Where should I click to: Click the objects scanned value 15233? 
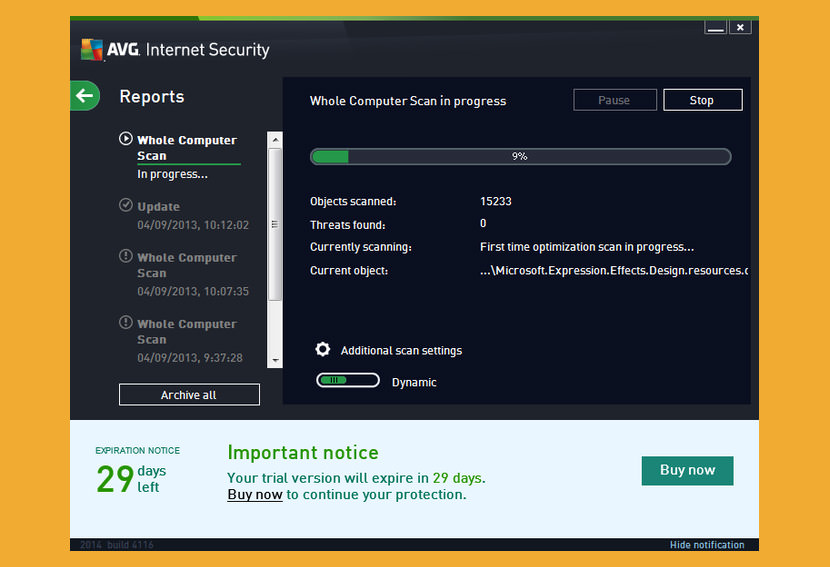point(495,201)
